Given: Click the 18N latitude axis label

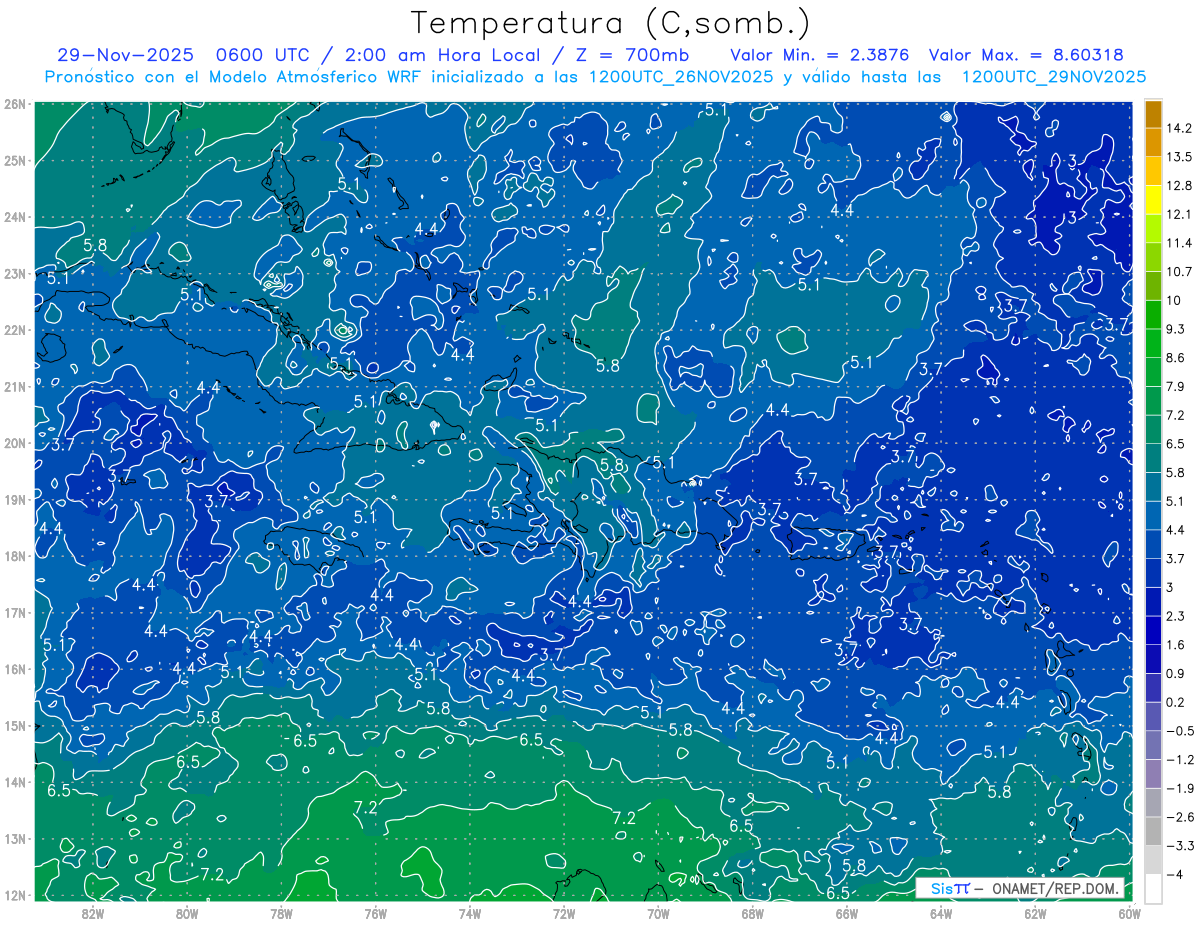Looking at the screenshot, I should tap(15, 556).
